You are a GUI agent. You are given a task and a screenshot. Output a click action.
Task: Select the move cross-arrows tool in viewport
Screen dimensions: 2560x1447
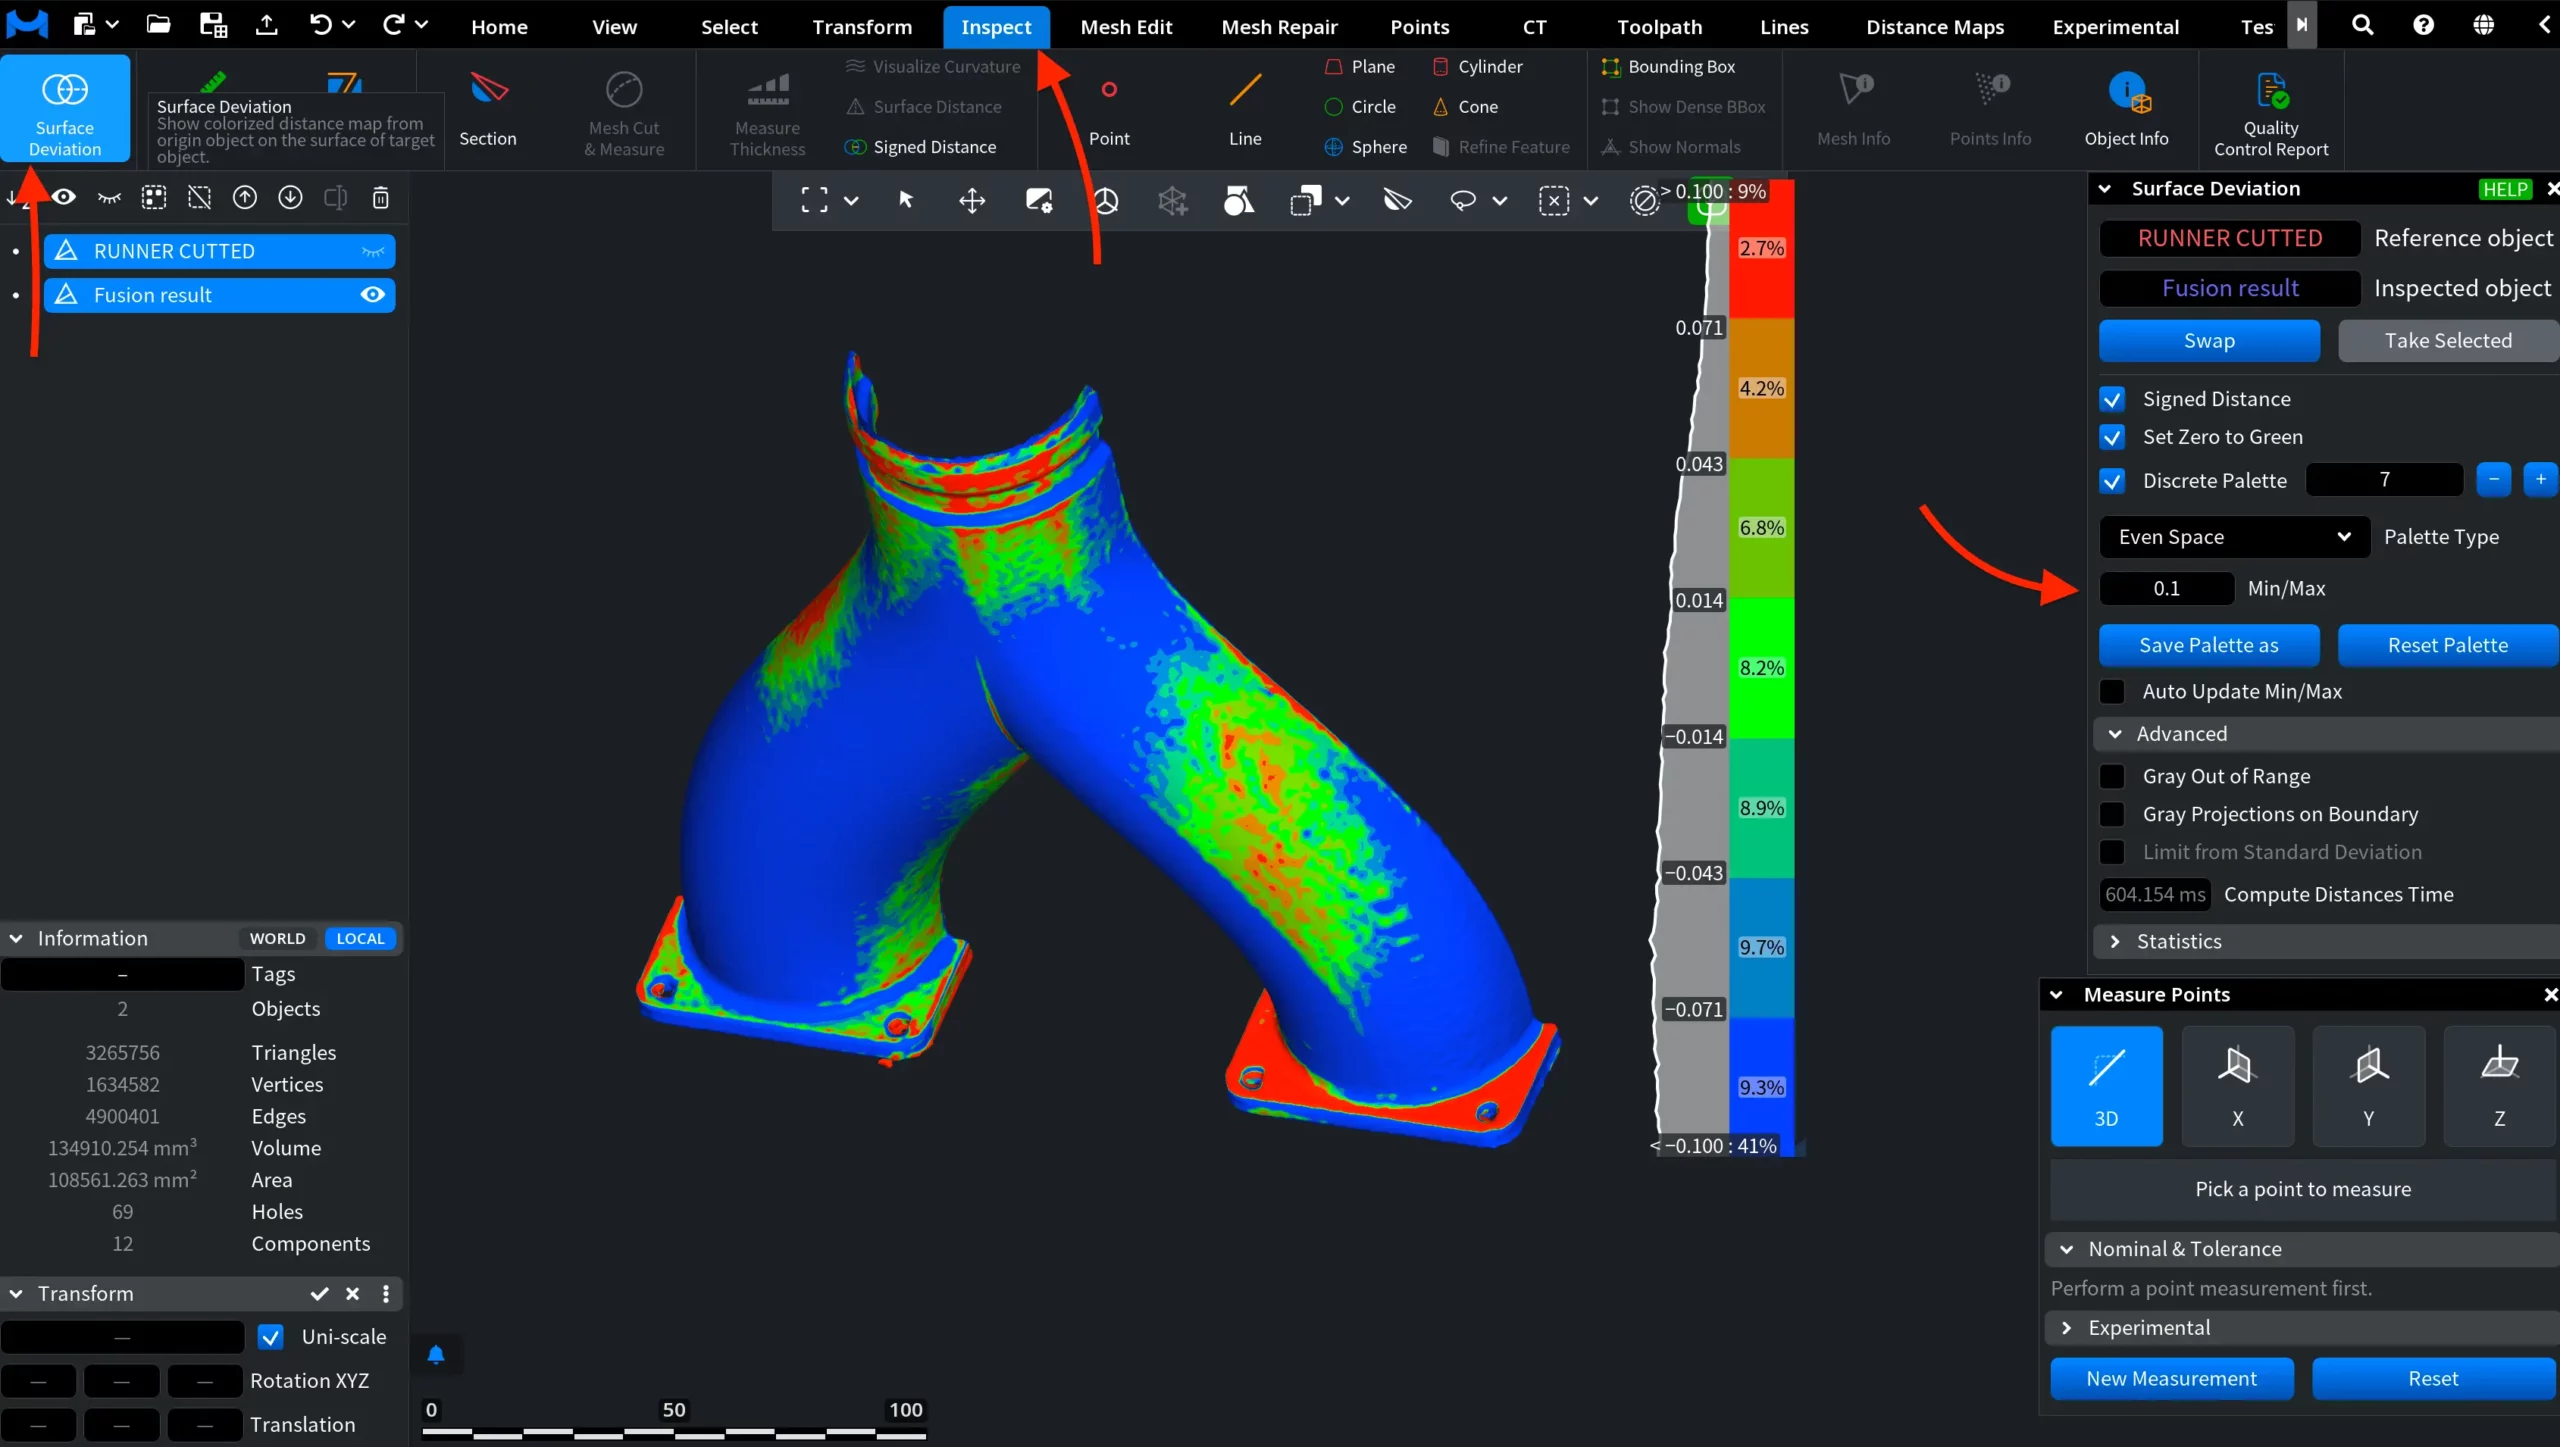point(972,201)
